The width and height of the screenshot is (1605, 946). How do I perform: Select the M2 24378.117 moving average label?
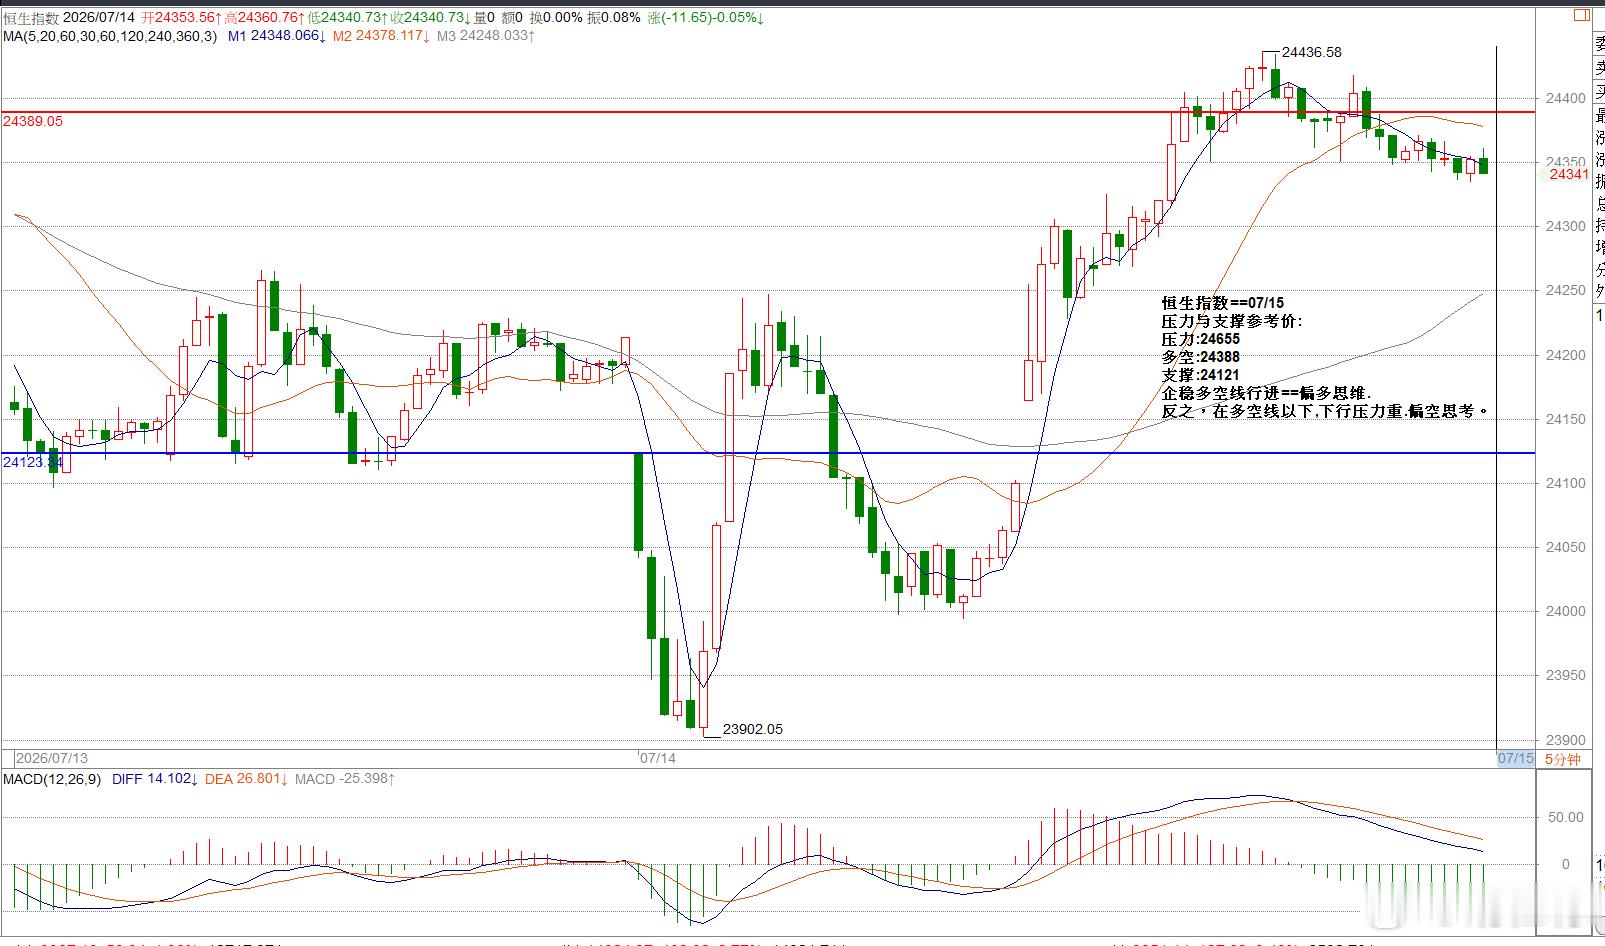(x=381, y=36)
